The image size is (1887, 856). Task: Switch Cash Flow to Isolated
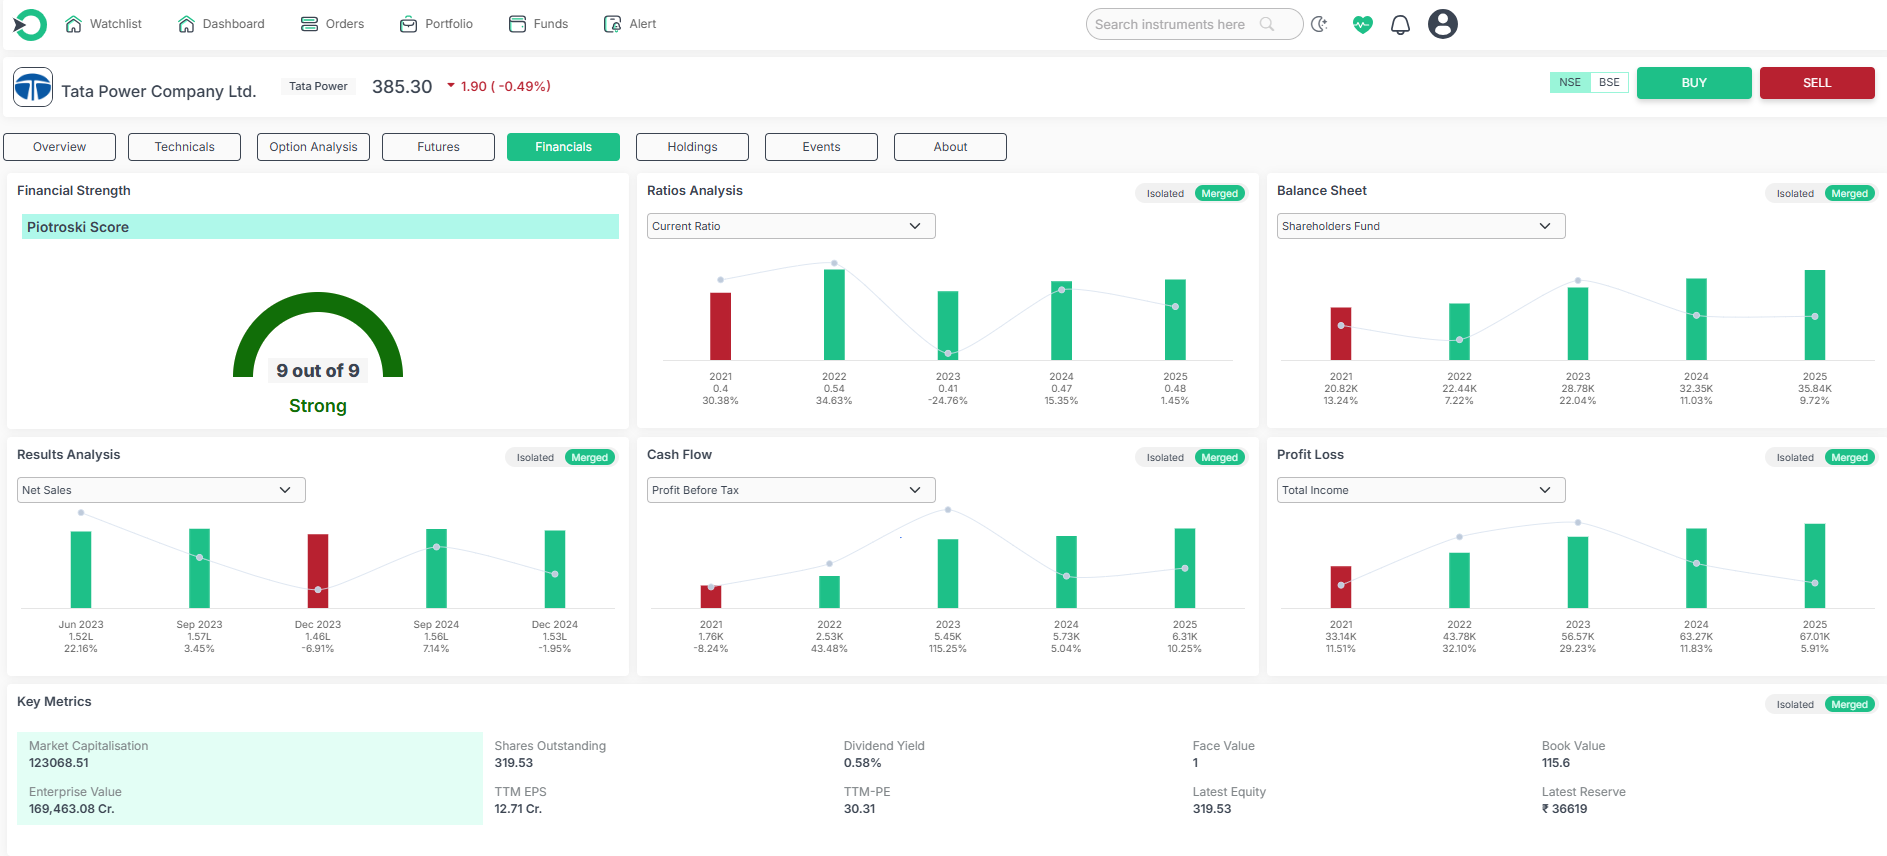(x=1165, y=458)
